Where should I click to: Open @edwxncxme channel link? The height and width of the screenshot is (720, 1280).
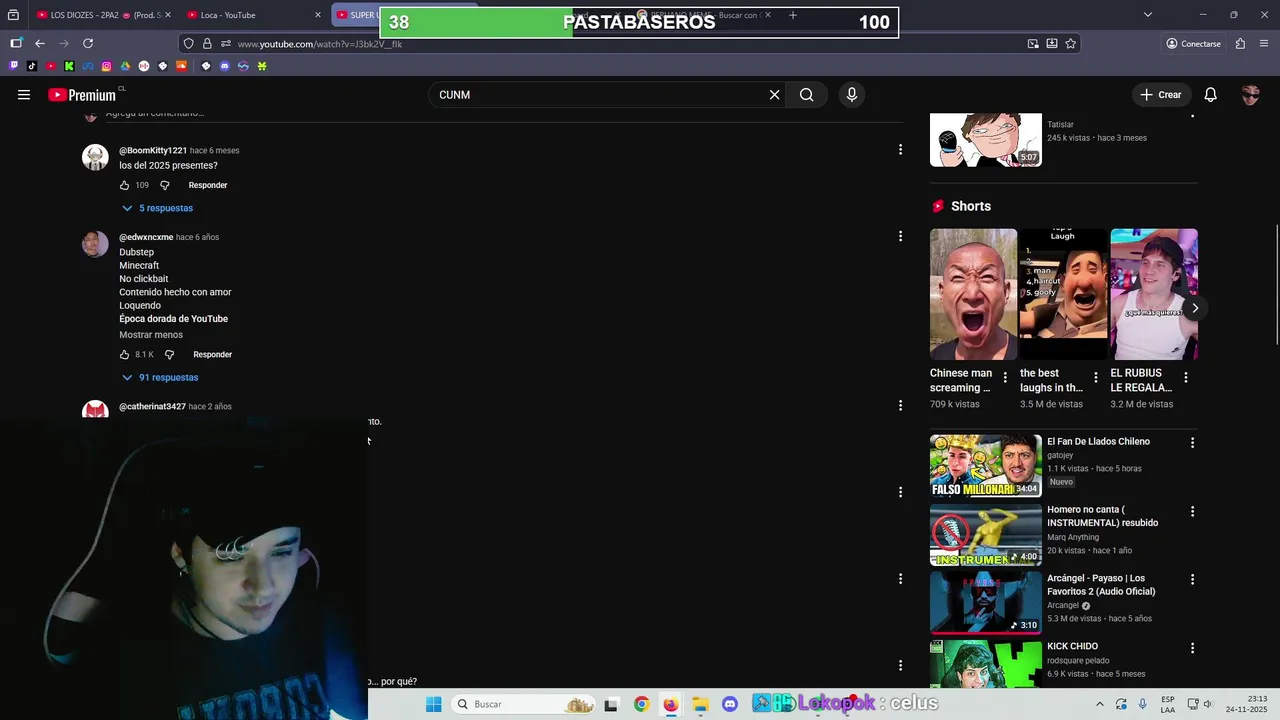pos(146,238)
